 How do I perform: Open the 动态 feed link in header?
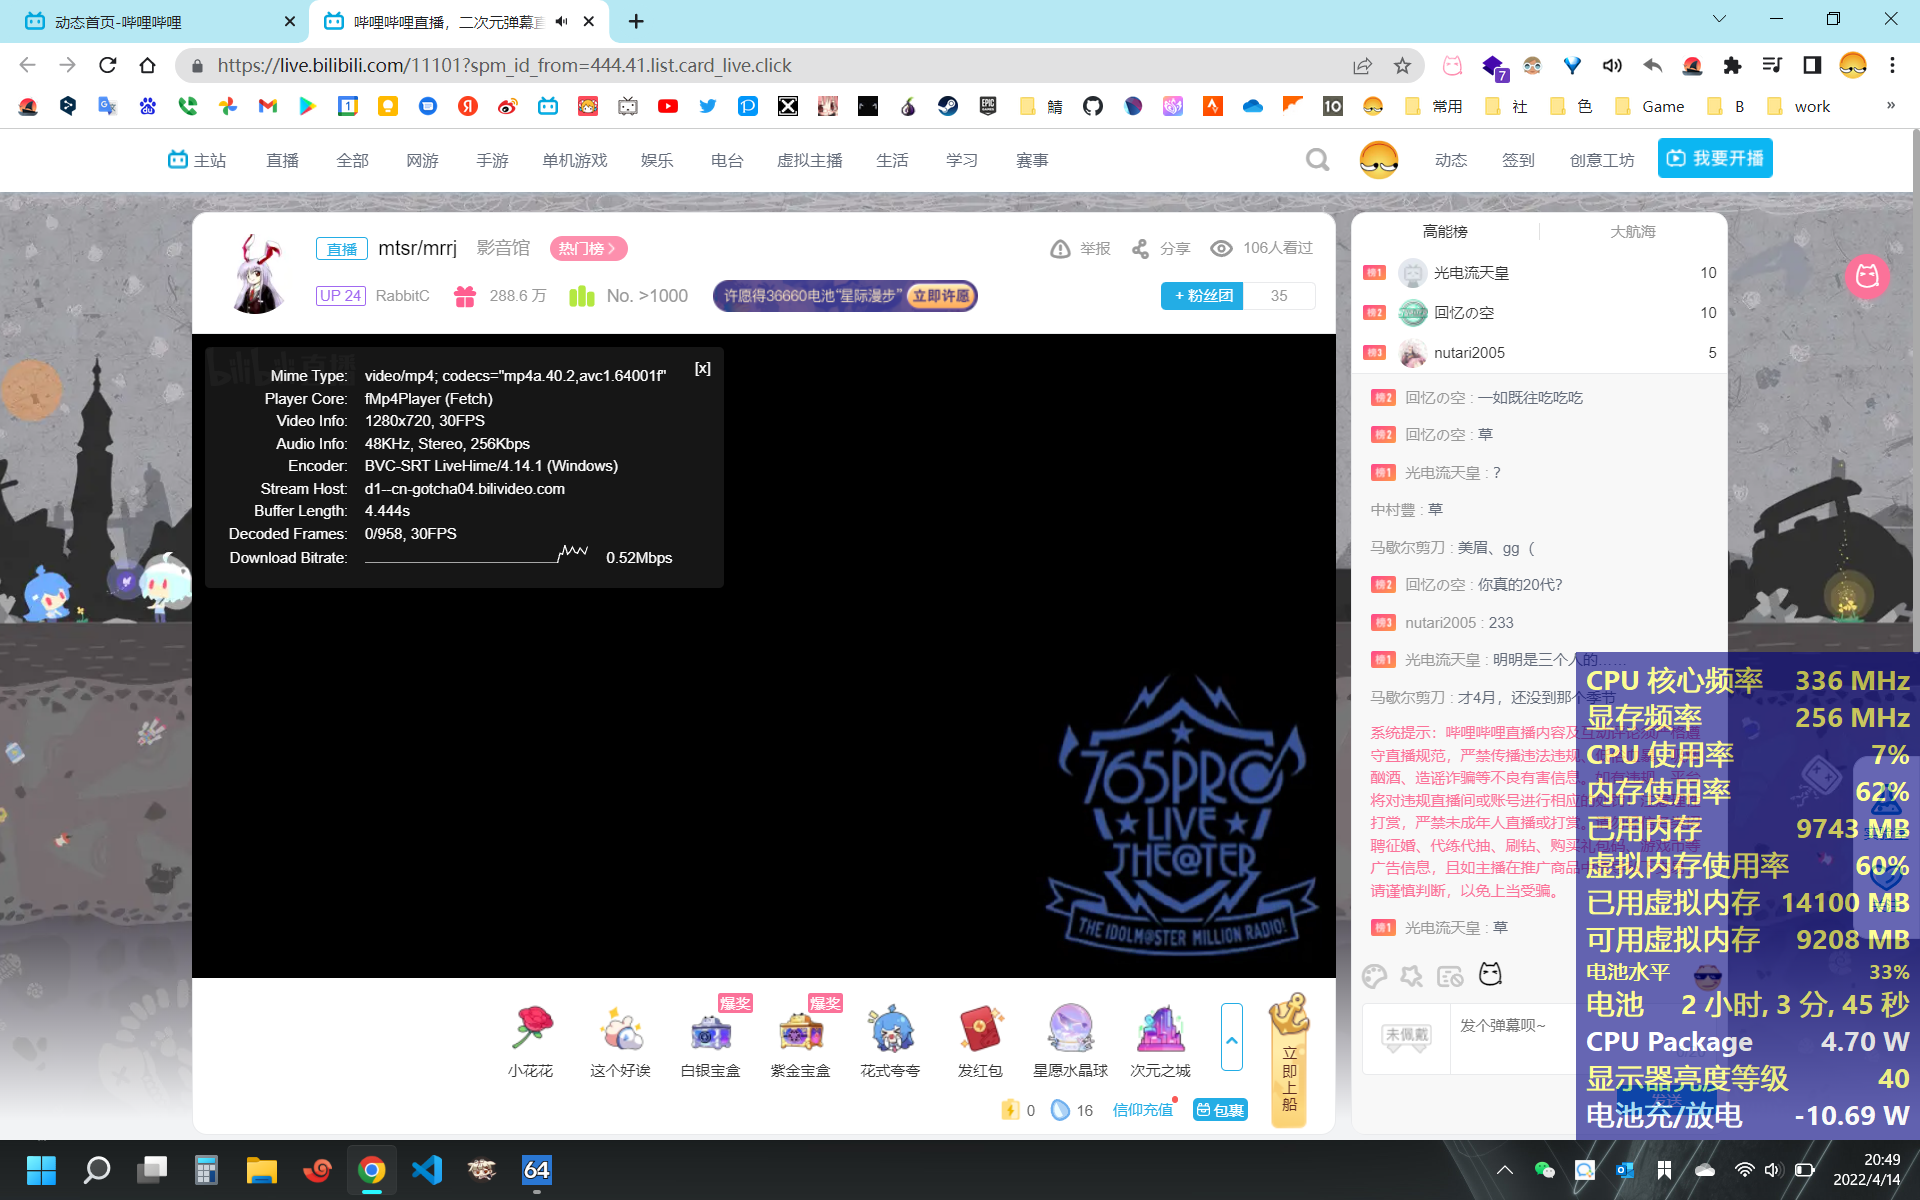[x=1451, y=160]
